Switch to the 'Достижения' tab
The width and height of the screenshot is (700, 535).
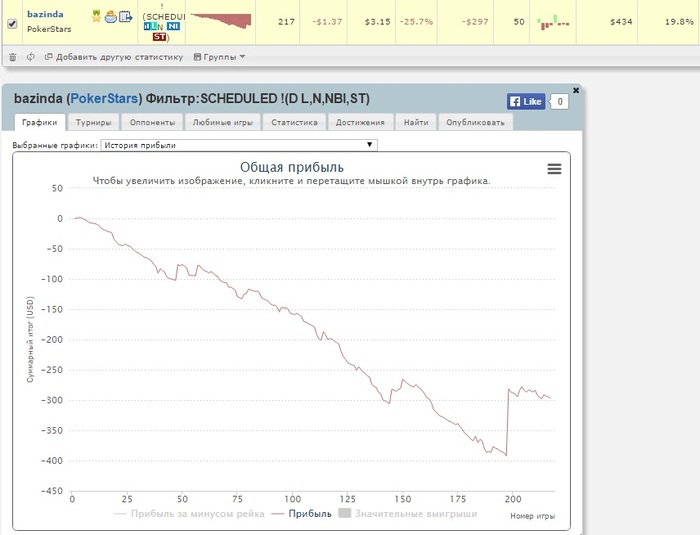[360, 122]
